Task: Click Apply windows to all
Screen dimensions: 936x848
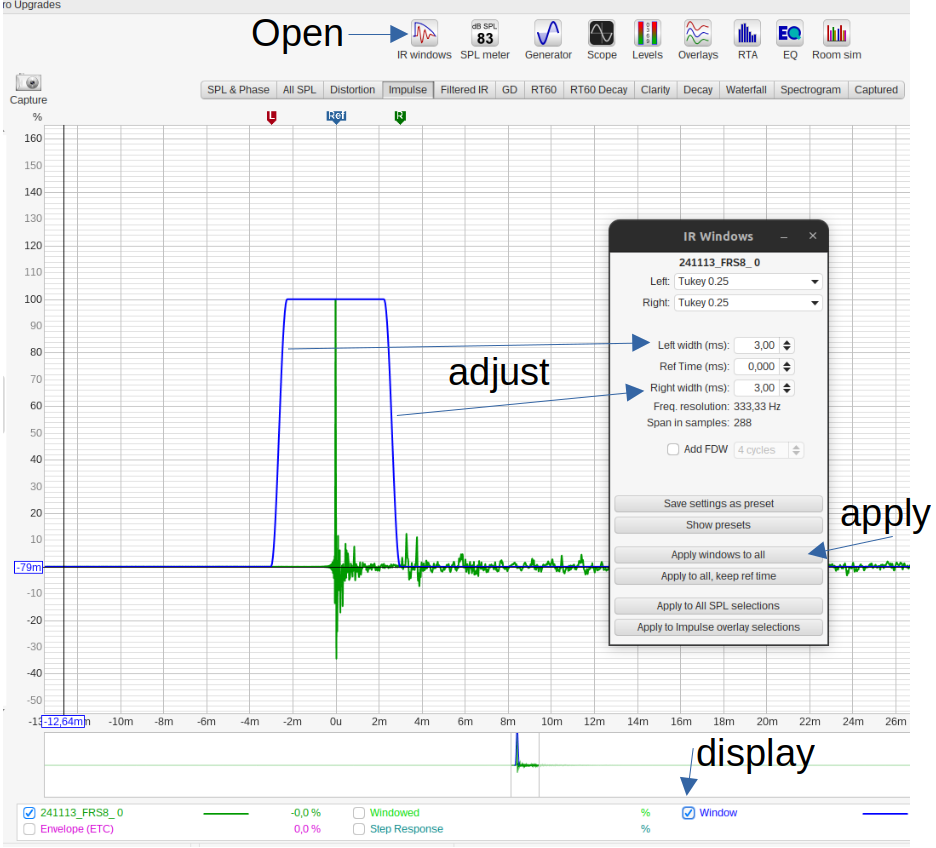Action: point(718,555)
